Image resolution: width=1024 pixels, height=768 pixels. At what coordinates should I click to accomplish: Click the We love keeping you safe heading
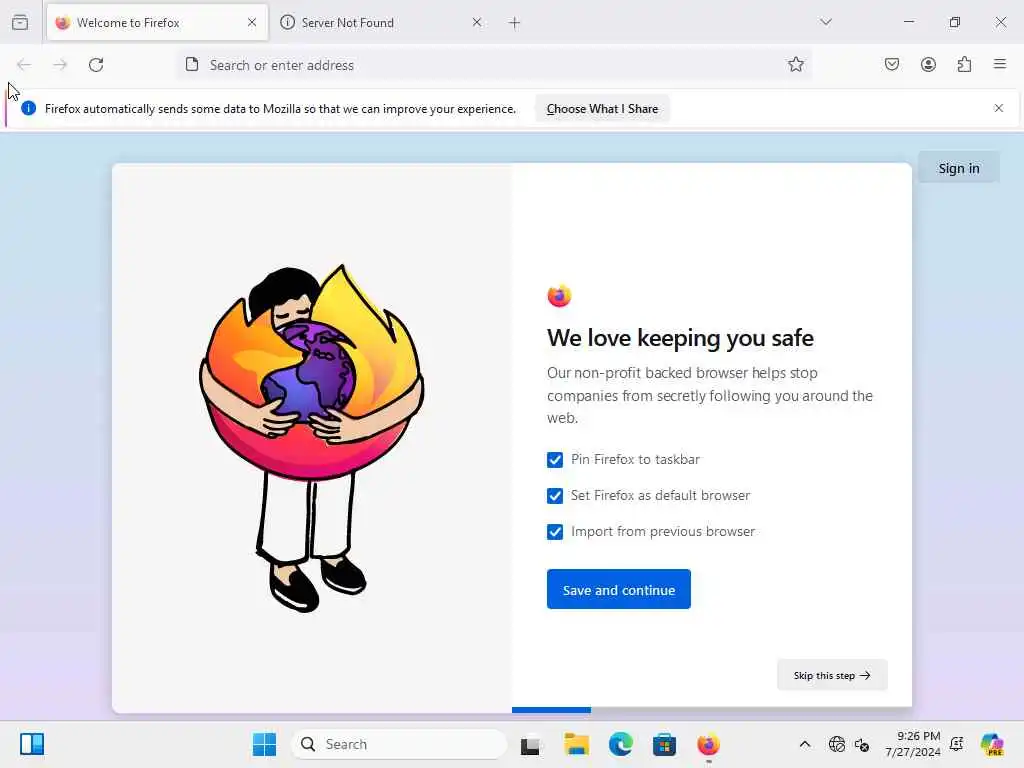[x=680, y=338]
